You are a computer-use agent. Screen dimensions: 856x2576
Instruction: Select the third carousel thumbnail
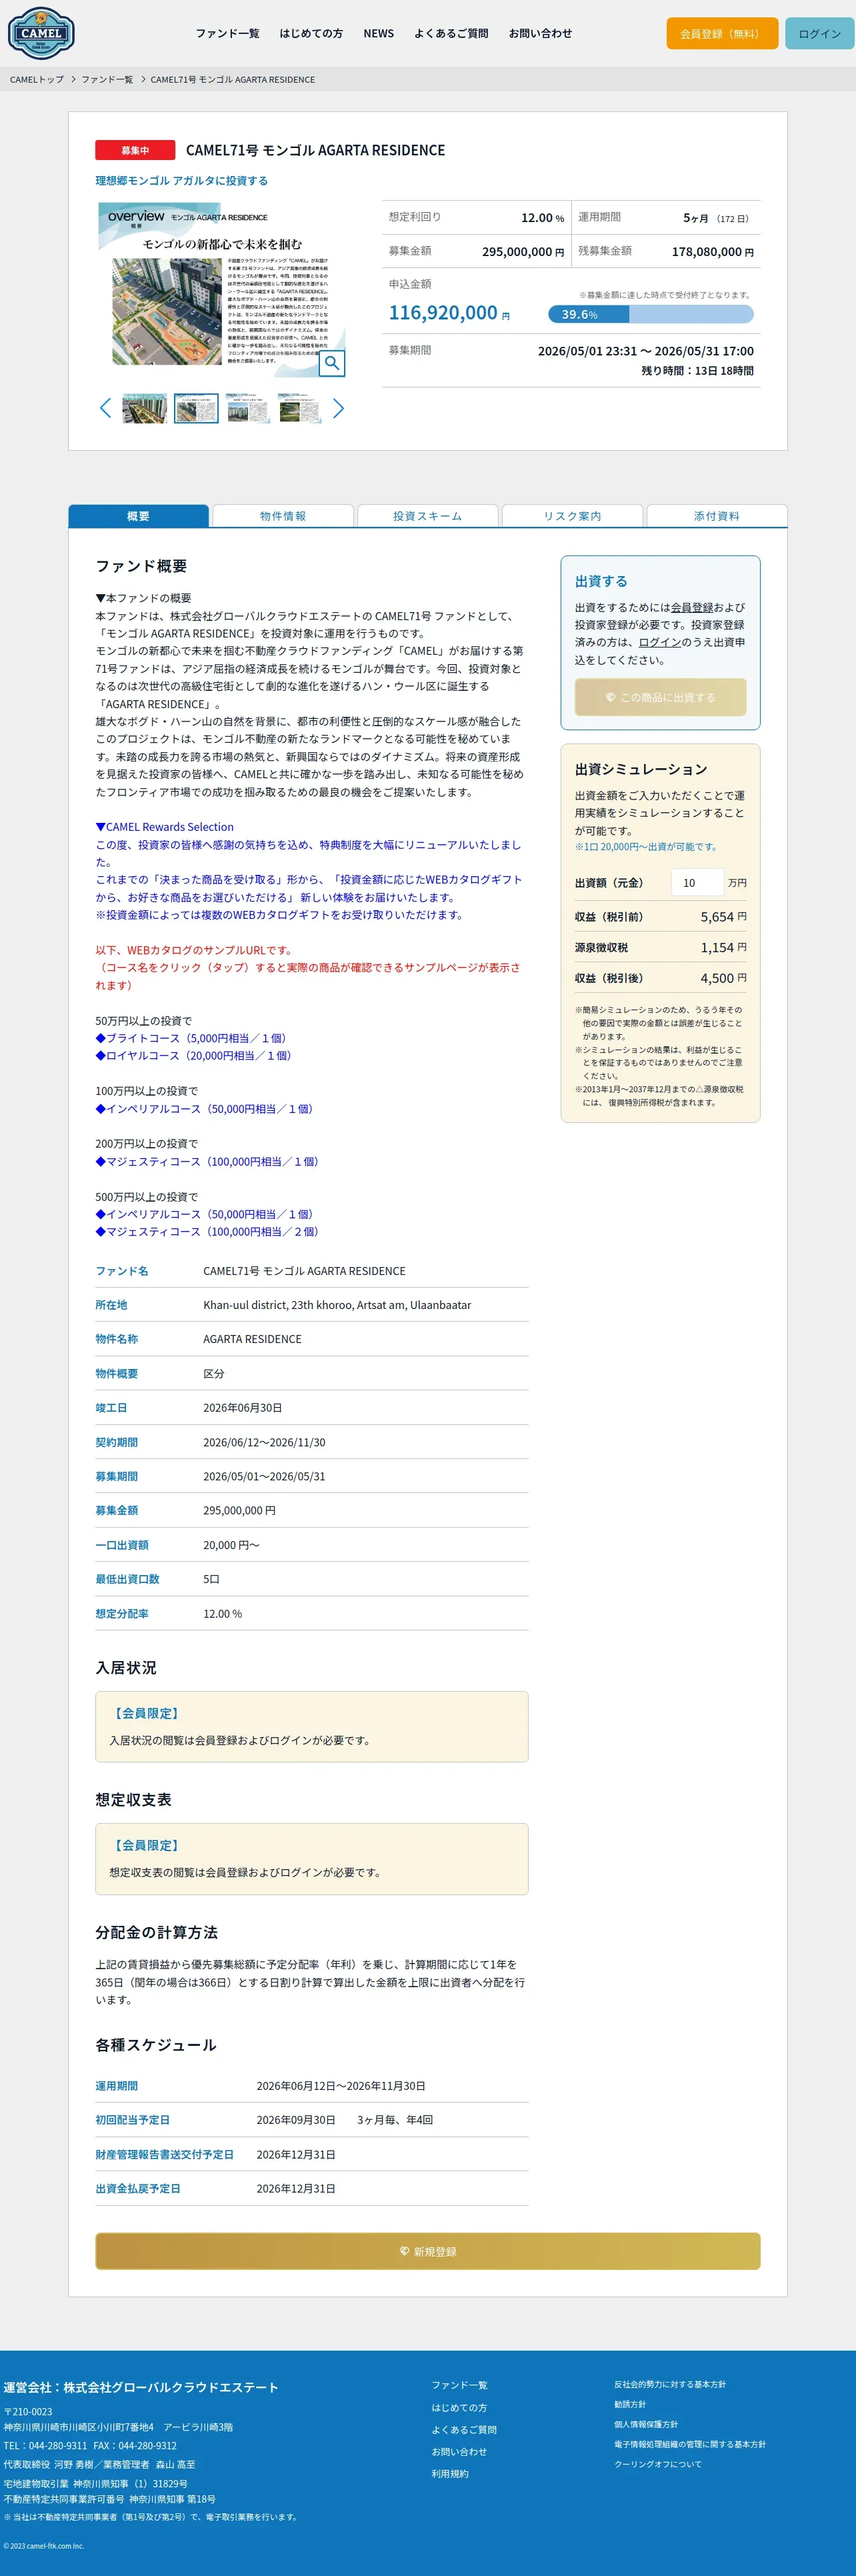pos(248,408)
